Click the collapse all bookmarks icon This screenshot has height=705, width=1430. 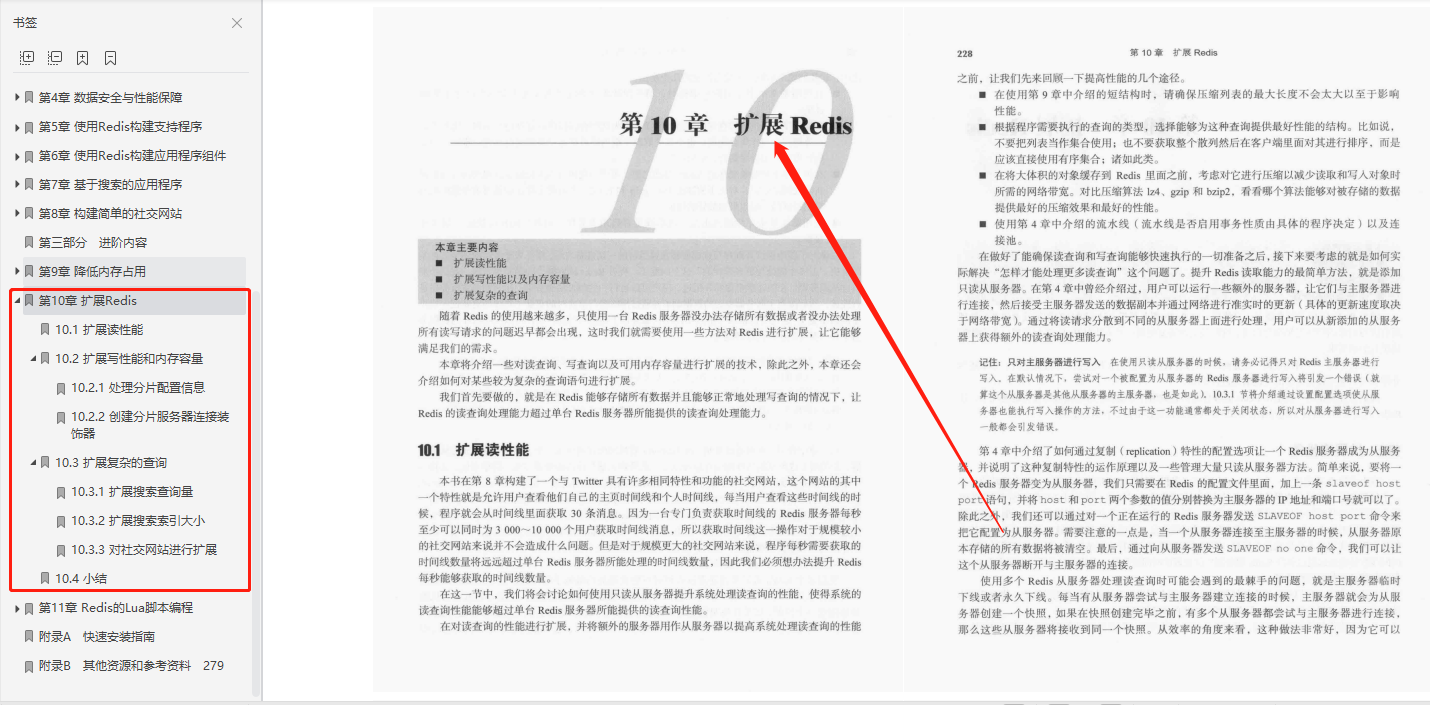pyautogui.click(x=55, y=58)
